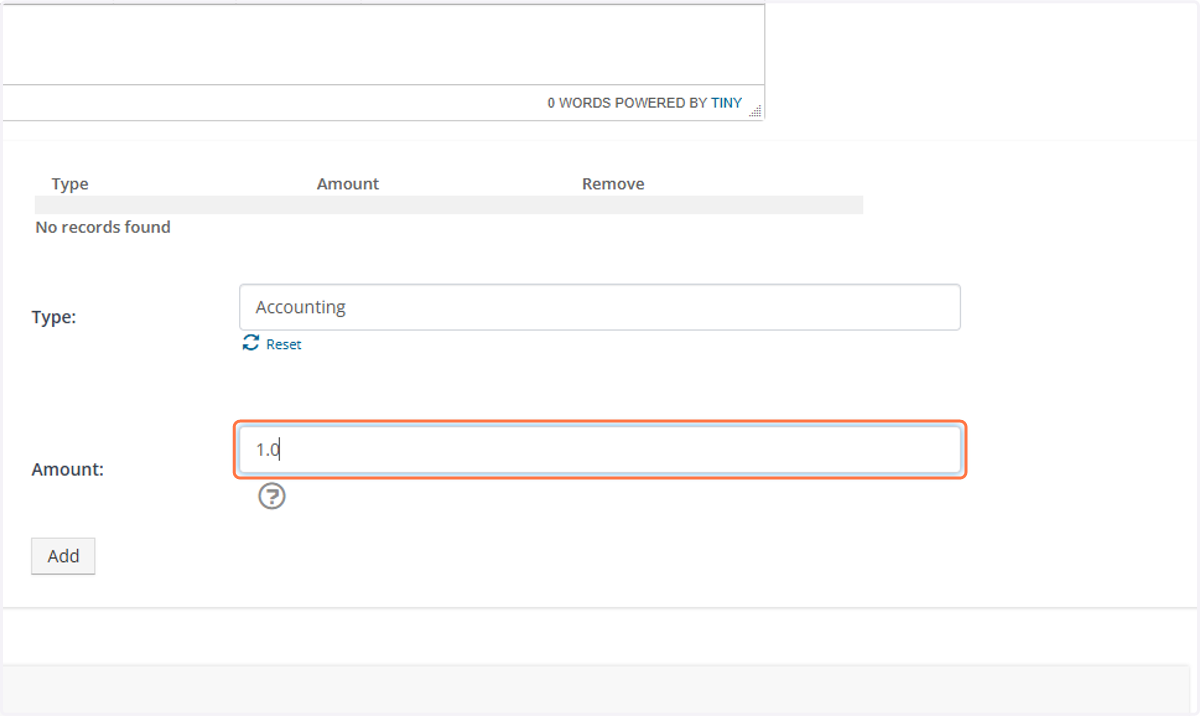Image resolution: width=1200 pixels, height=716 pixels.
Task: Click the Reset link under Type
Action: point(283,344)
